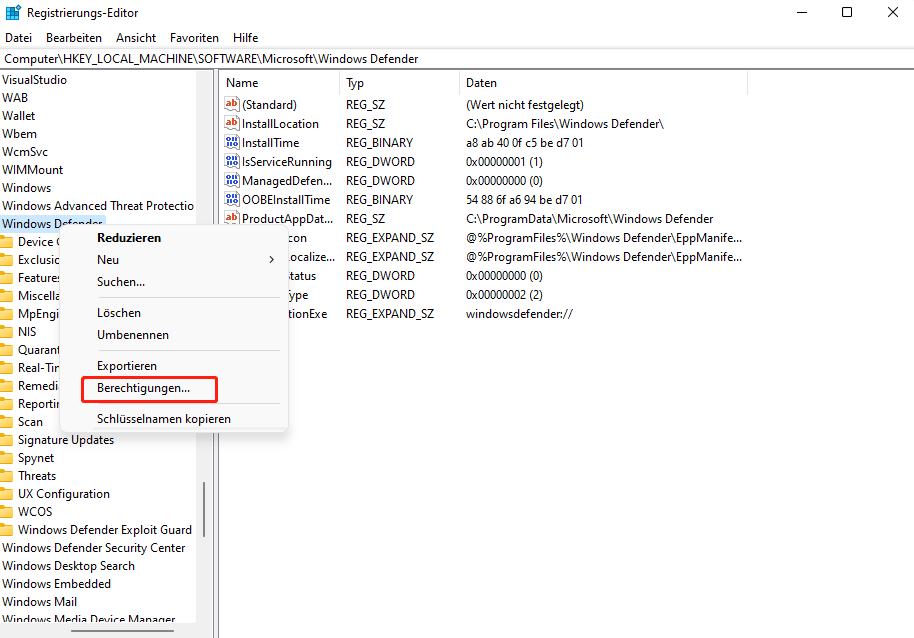The height and width of the screenshot is (638, 914).
Task: Click the tree pane horizontal scrollbar
Action: pos(122,630)
